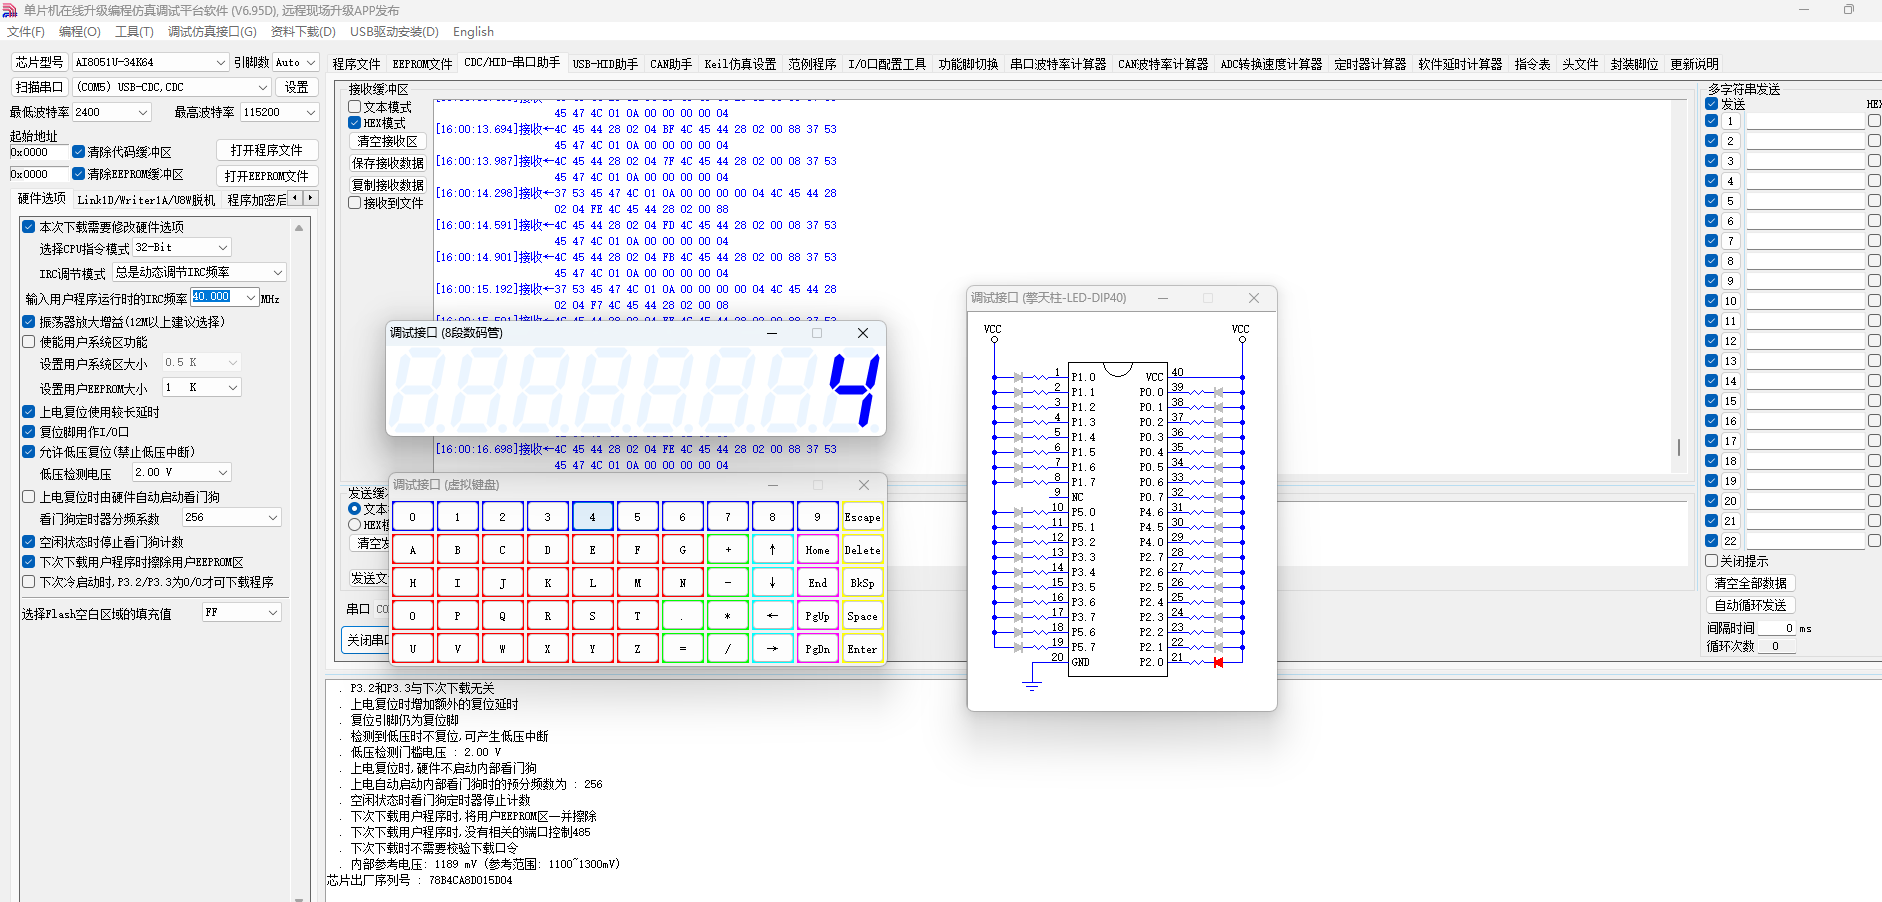
Task: Click the right arrow key on virtual keyboard
Action: click(x=772, y=649)
